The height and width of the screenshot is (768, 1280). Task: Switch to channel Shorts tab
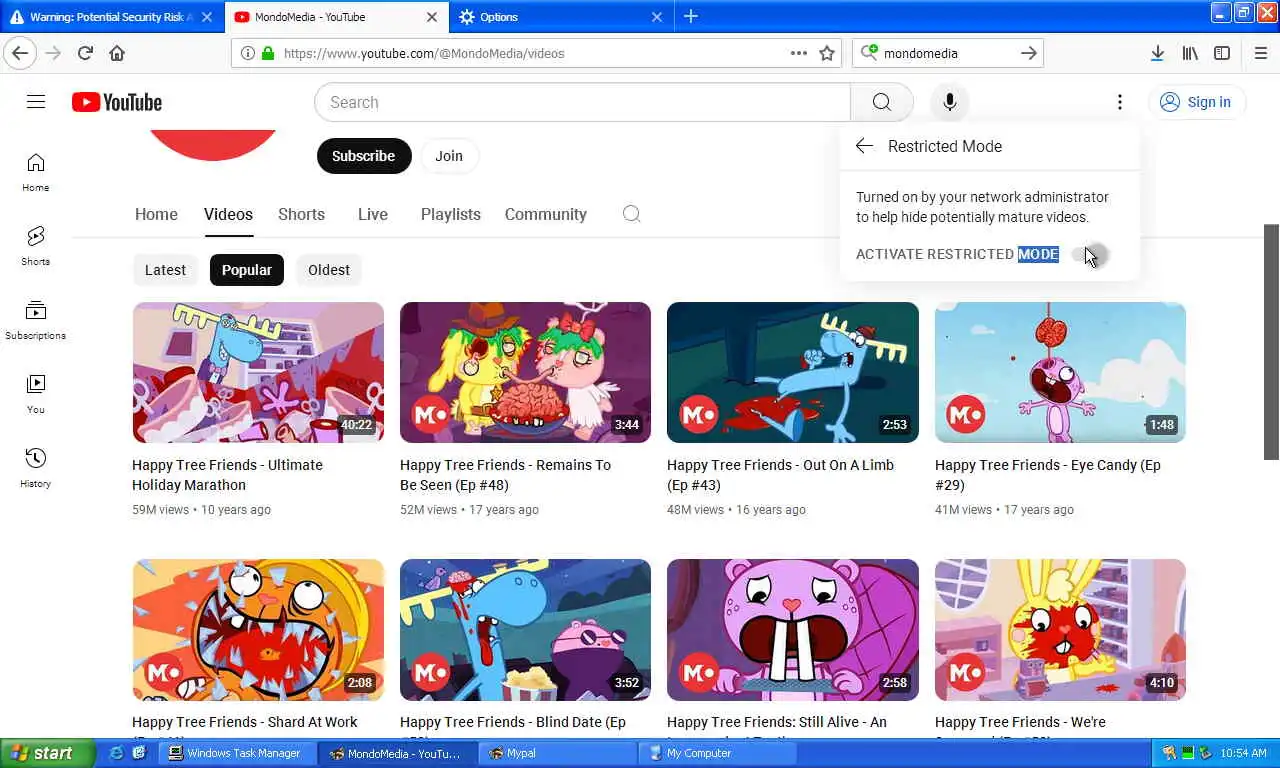pos(301,214)
